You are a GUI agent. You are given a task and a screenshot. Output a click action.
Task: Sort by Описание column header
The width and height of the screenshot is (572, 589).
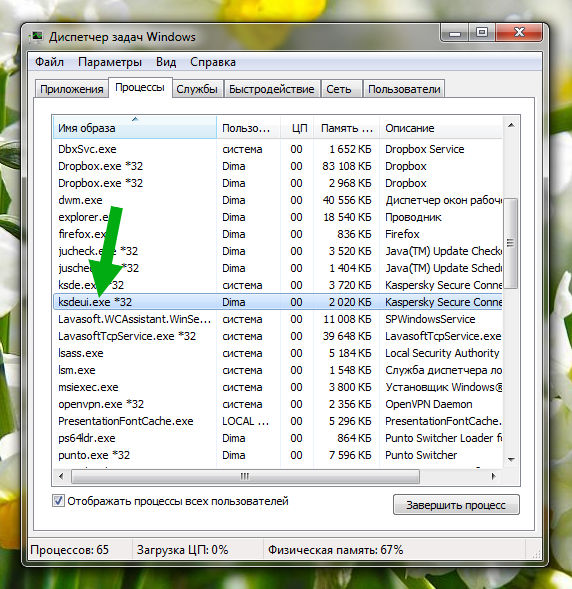(441, 128)
